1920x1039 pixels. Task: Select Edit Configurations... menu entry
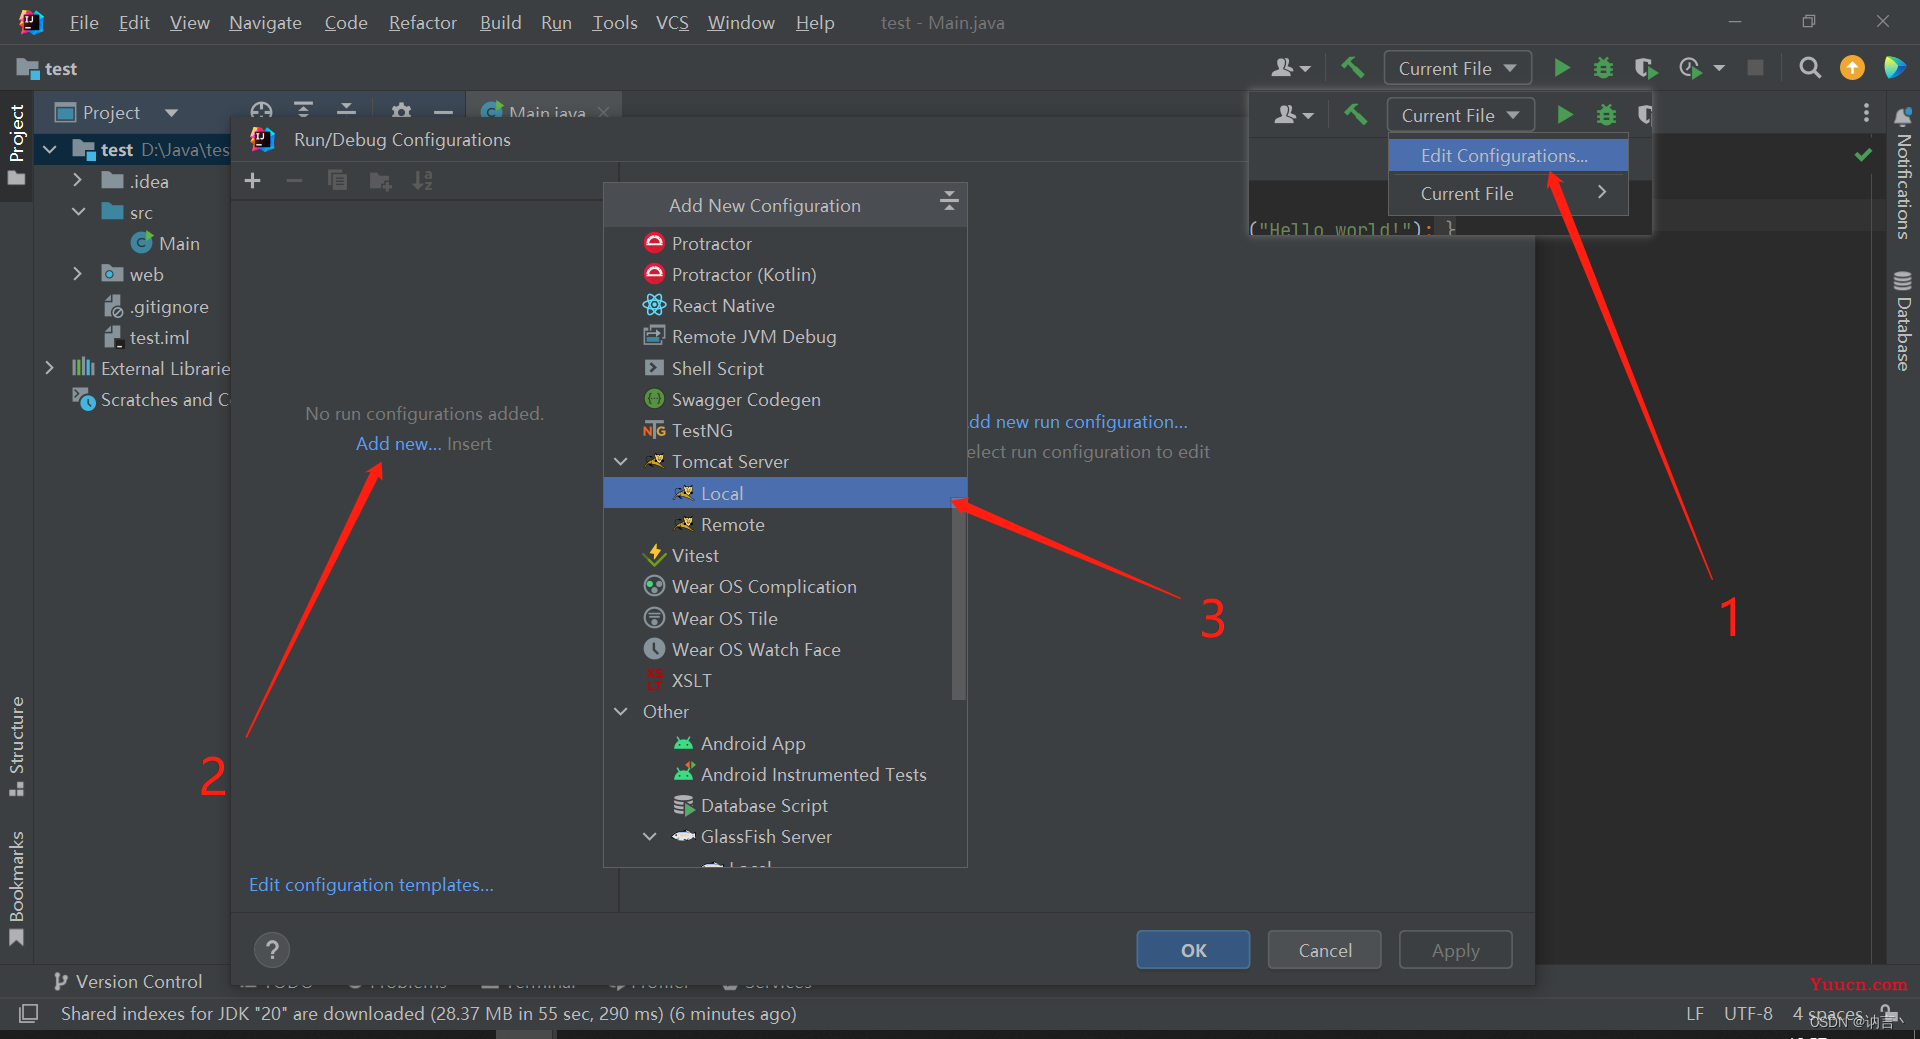tap(1508, 155)
